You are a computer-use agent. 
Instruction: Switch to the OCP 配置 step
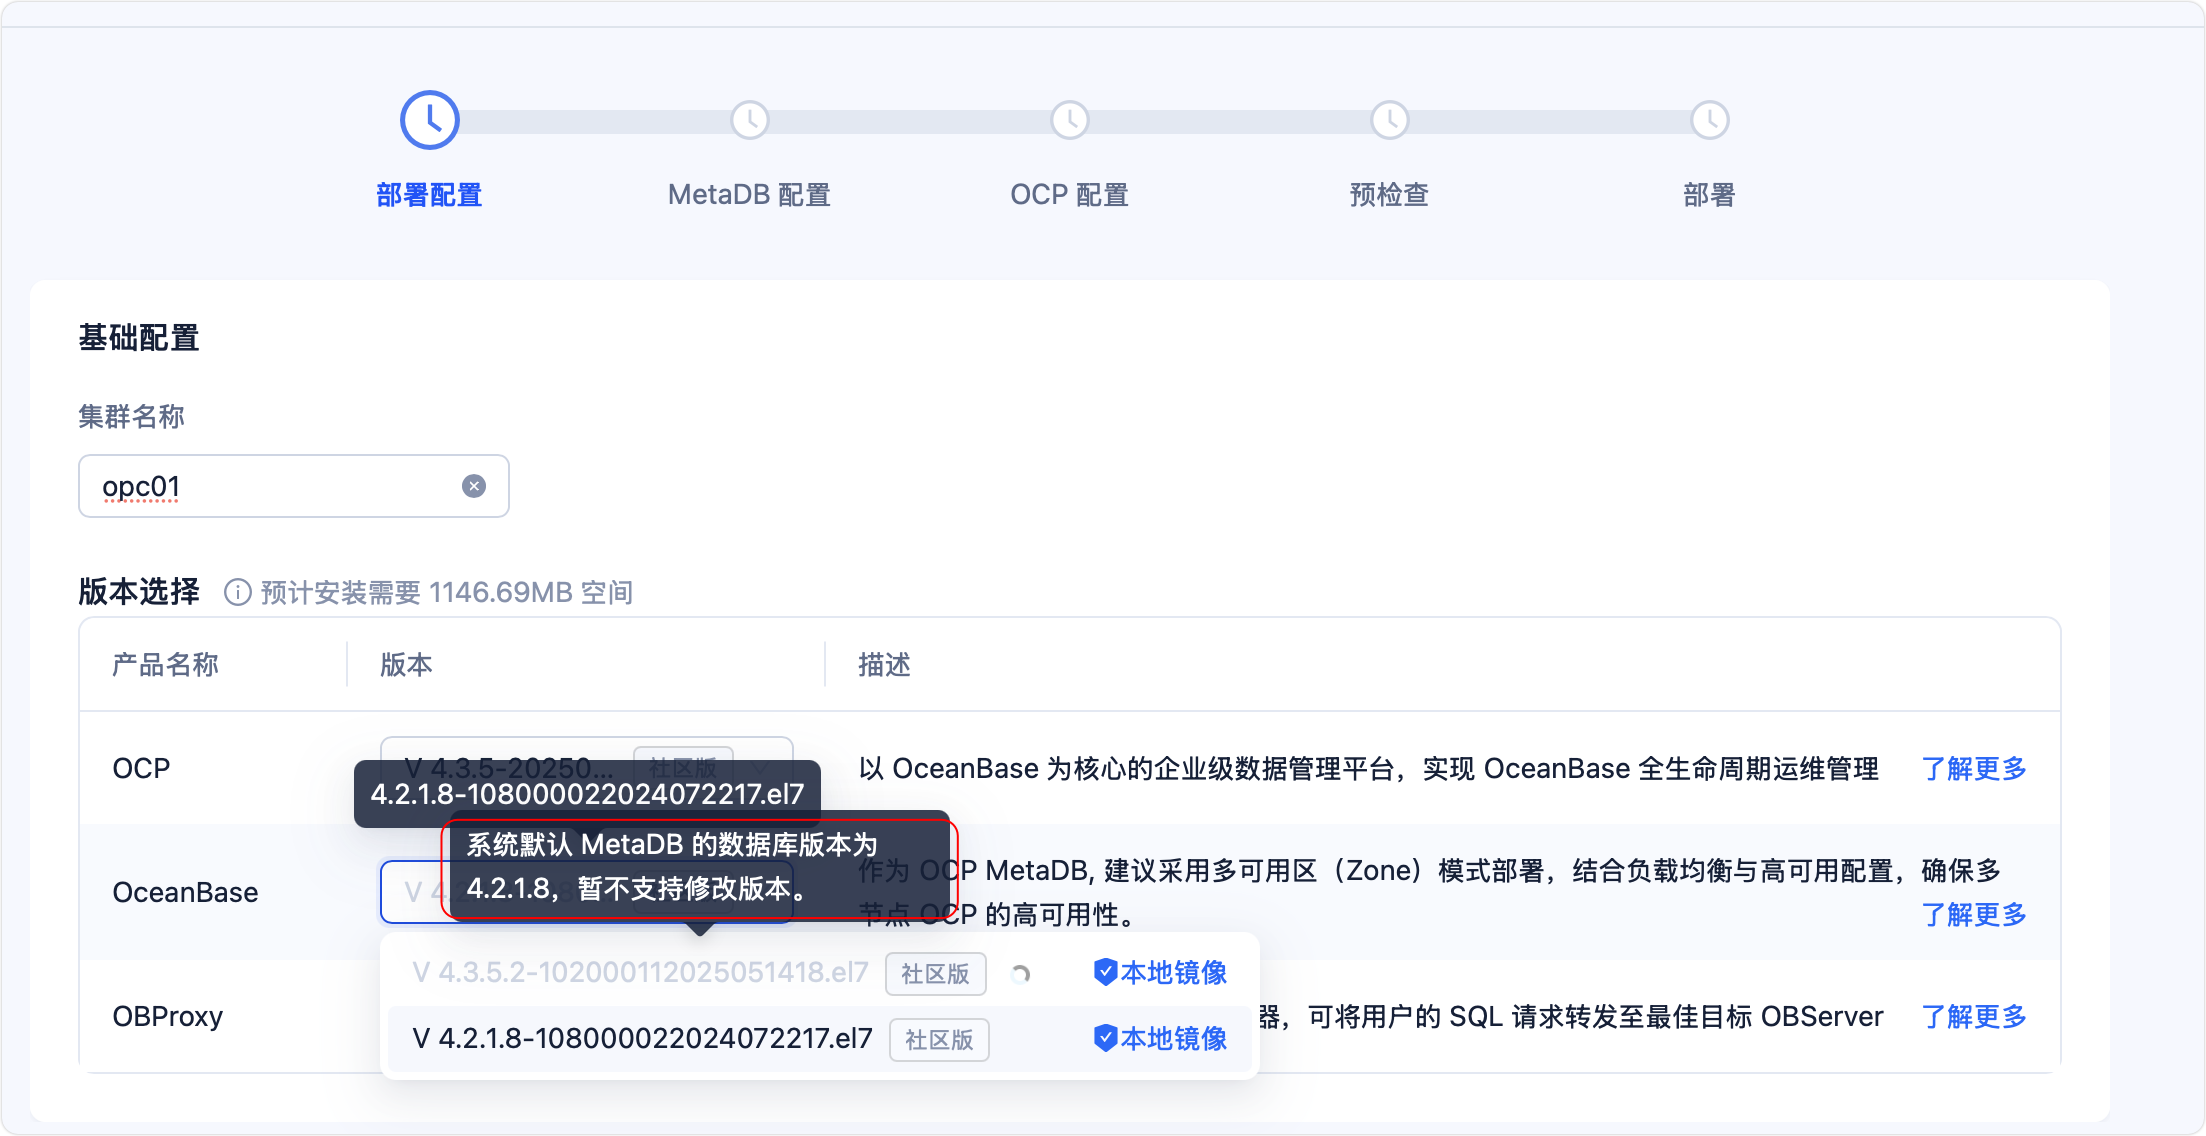pos(1069,194)
